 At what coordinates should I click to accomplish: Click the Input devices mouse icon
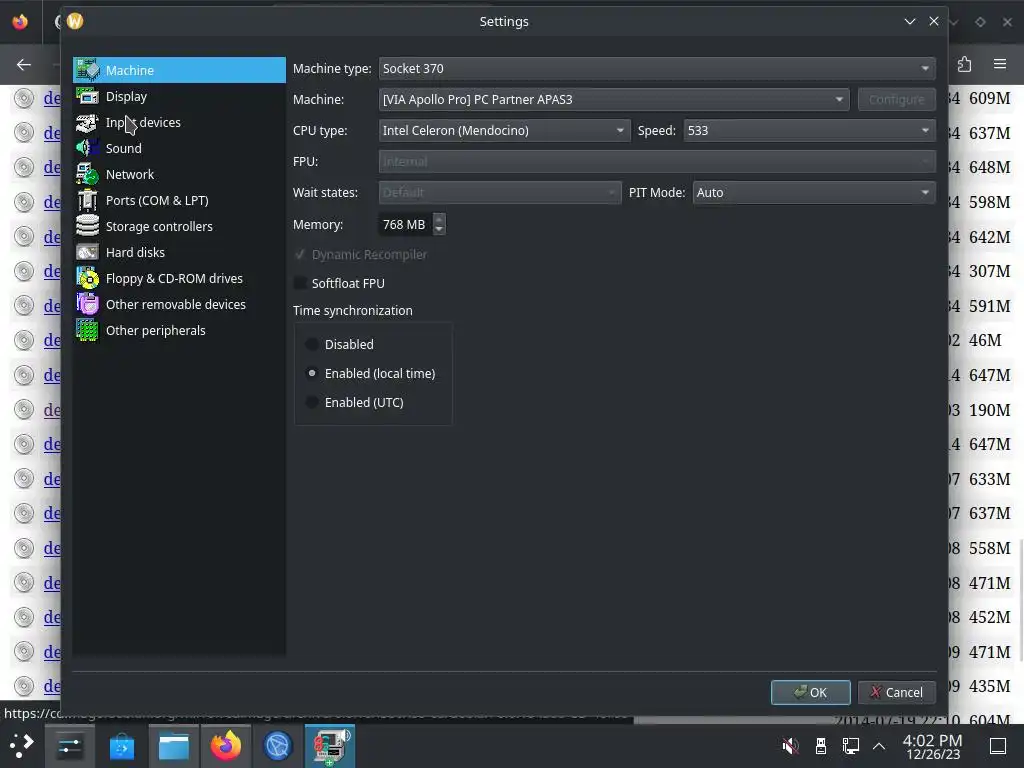pos(88,122)
